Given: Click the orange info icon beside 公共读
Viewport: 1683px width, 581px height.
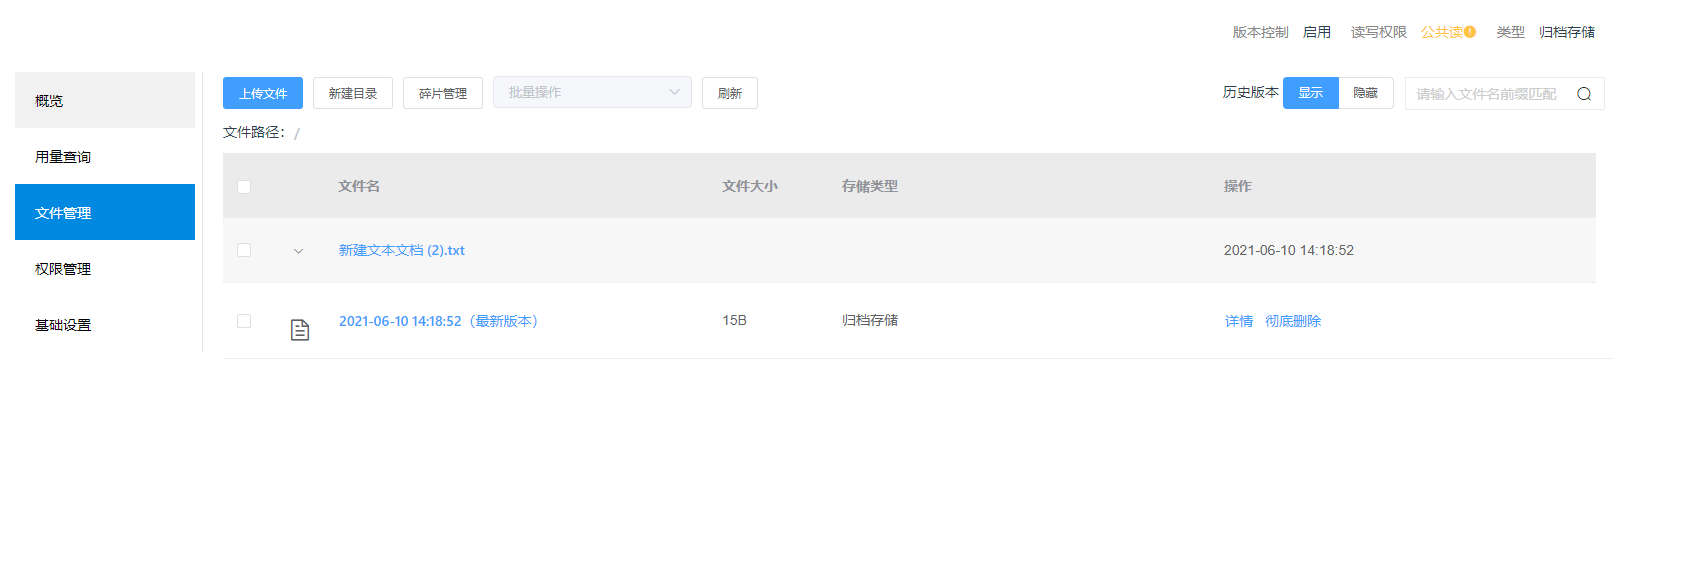Looking at the screenshot, I should (x=1470, y=32).
